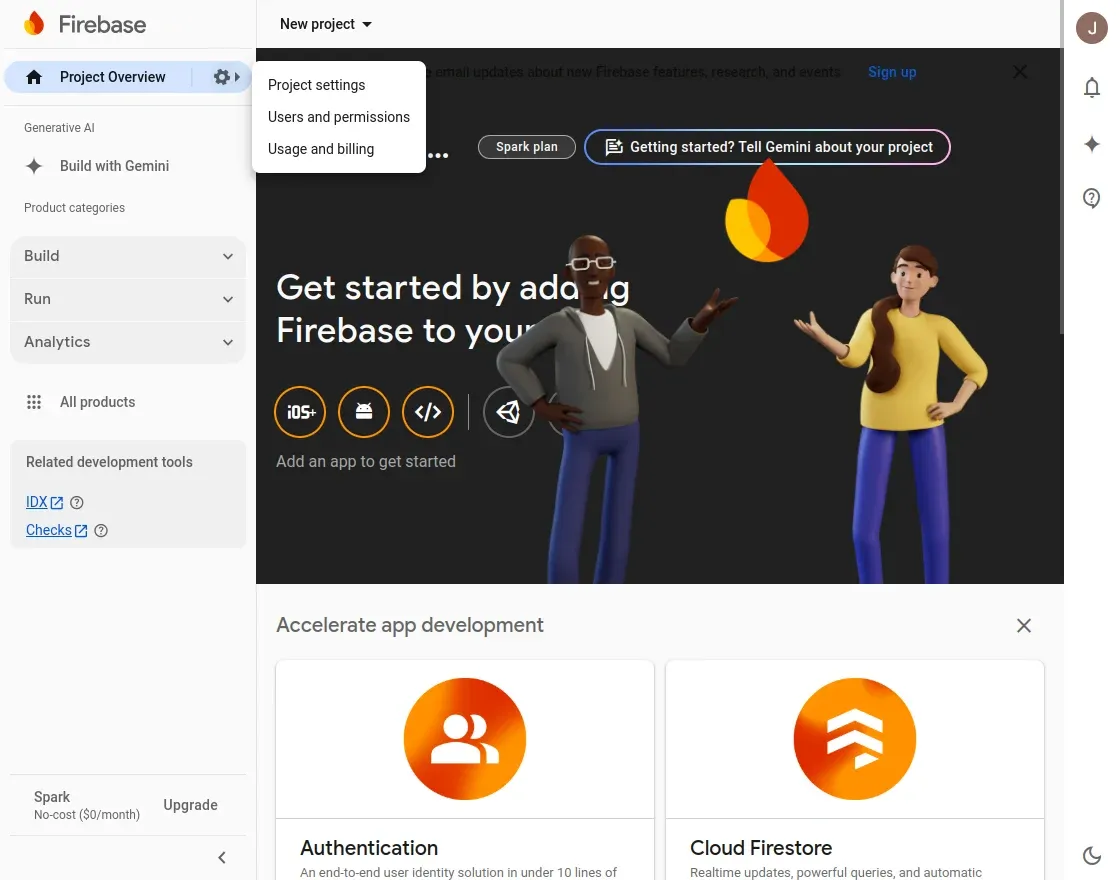Add a Unity app

tap(508, 412)
